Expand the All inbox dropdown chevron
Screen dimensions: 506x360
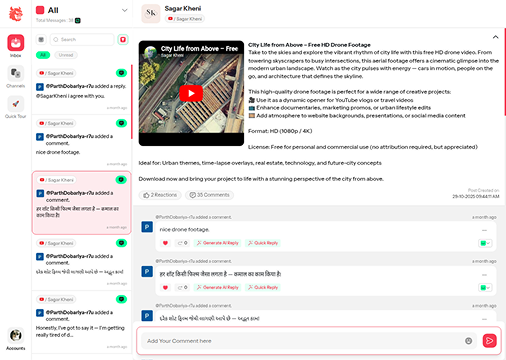coord(124,10)
